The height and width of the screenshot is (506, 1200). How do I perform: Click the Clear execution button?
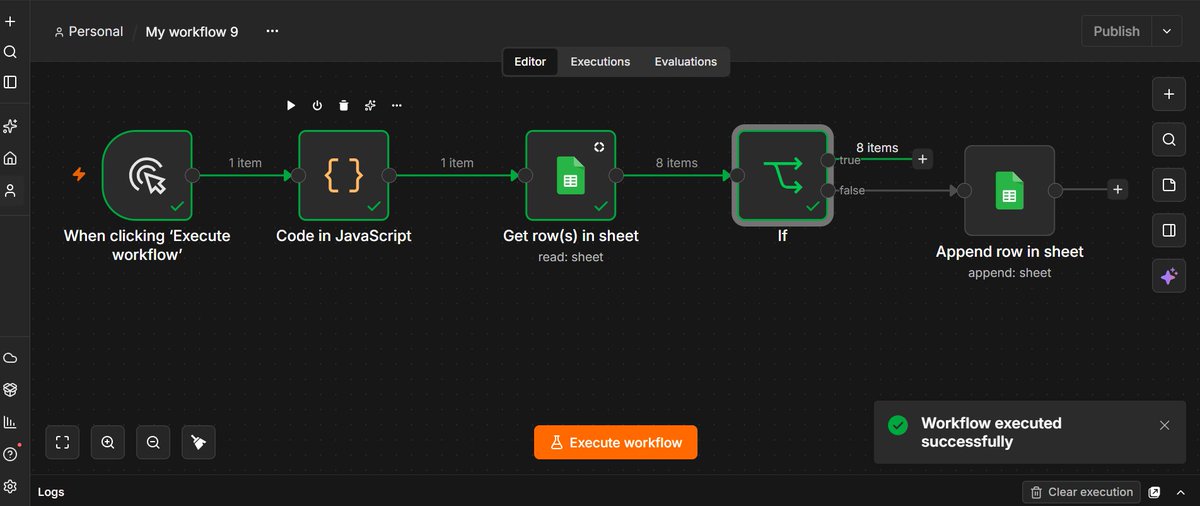[1081, 492]
